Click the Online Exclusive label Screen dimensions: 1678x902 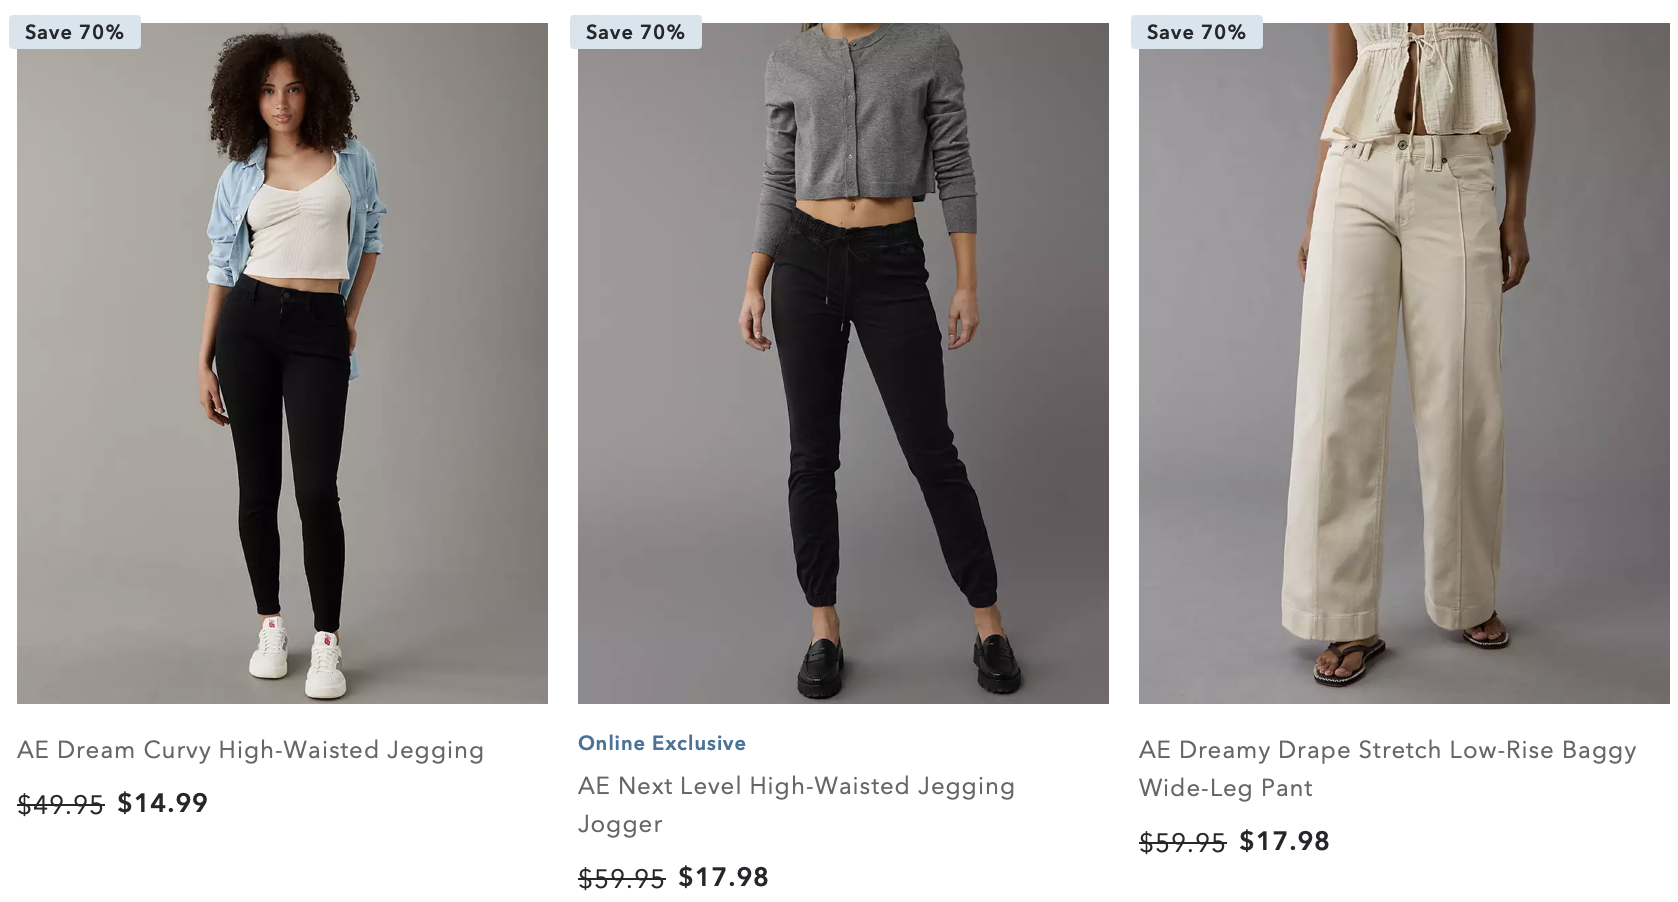[662, 743]
